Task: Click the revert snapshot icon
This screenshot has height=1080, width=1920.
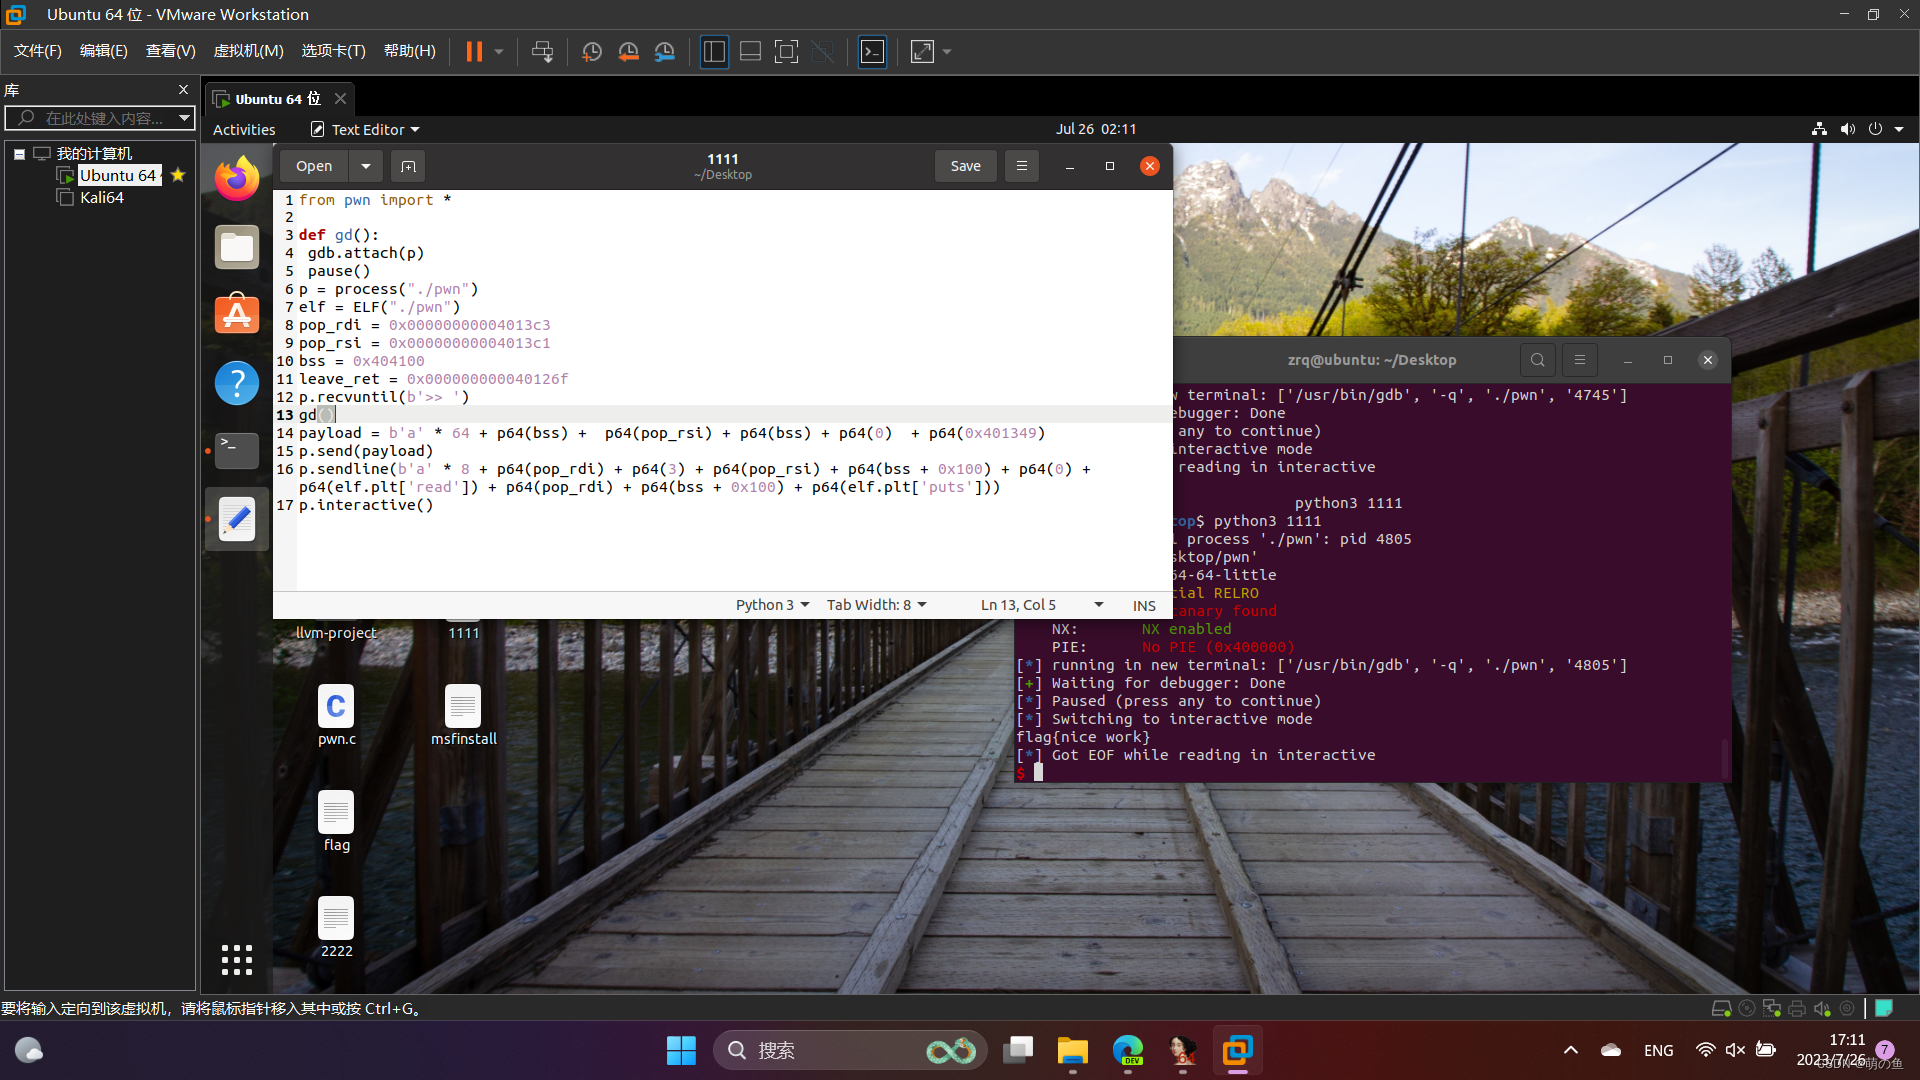Action: click(x=628, y=52)
